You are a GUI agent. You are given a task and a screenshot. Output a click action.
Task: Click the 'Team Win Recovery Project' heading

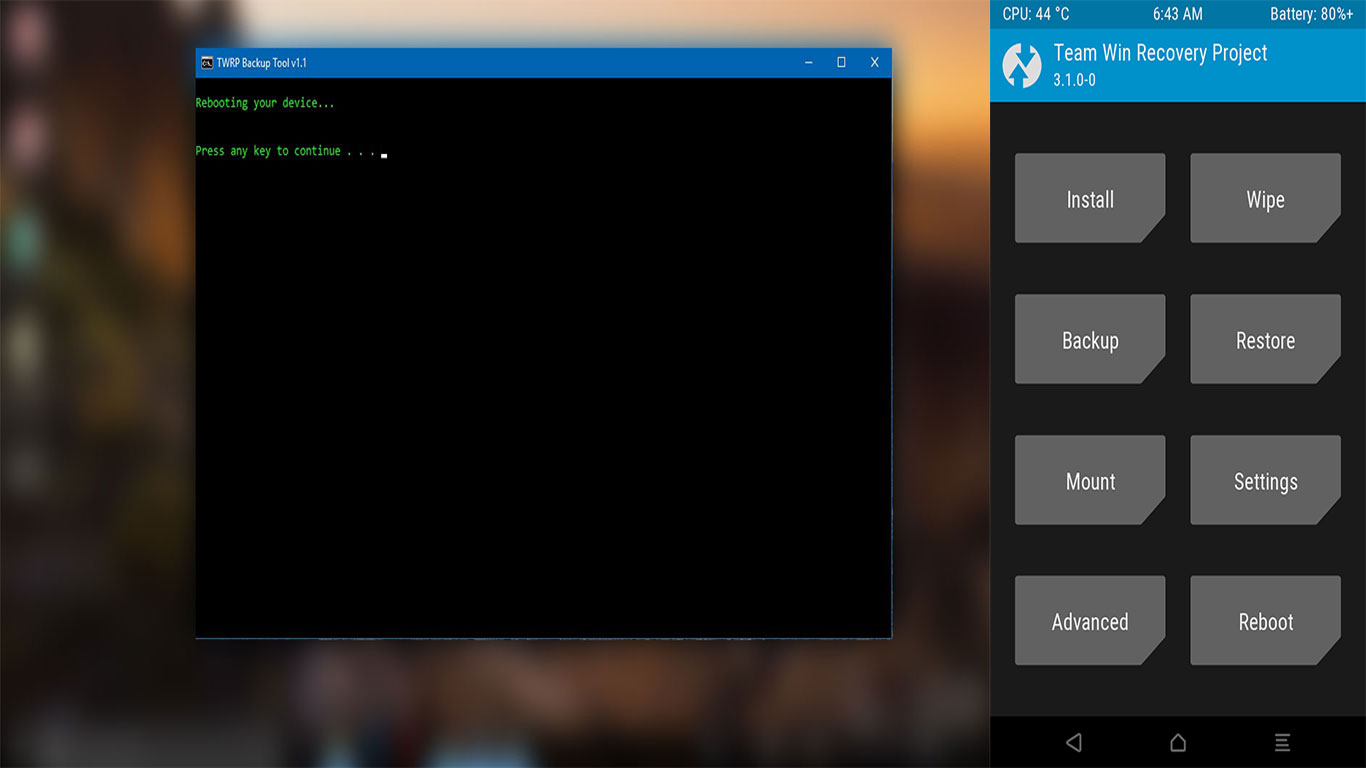[1160, 53]
